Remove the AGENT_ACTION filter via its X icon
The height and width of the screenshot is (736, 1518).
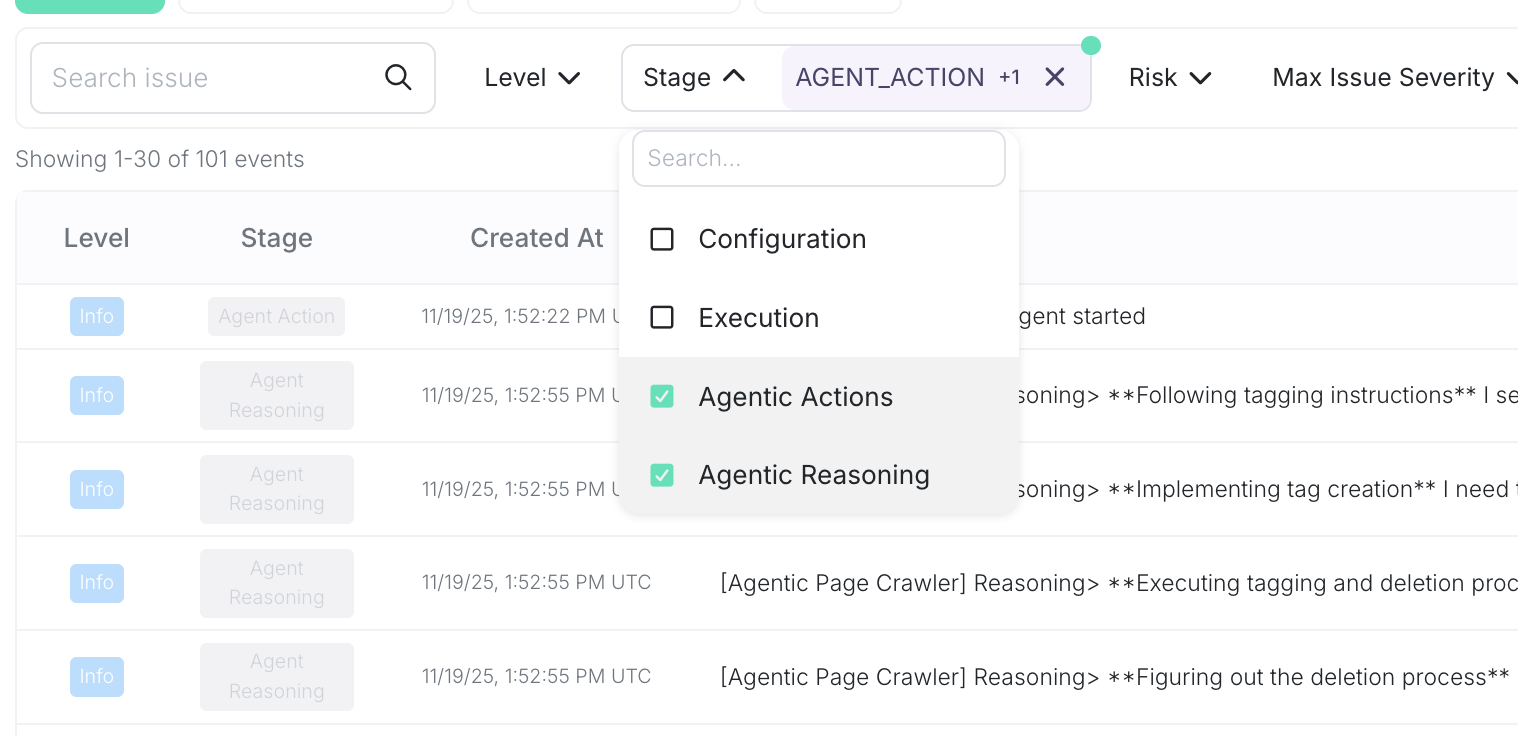point(1054,77)
